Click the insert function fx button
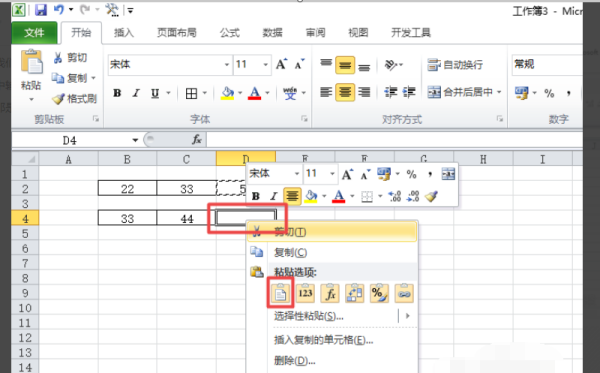This screenshot has height=373, width=600. point(197,140)
